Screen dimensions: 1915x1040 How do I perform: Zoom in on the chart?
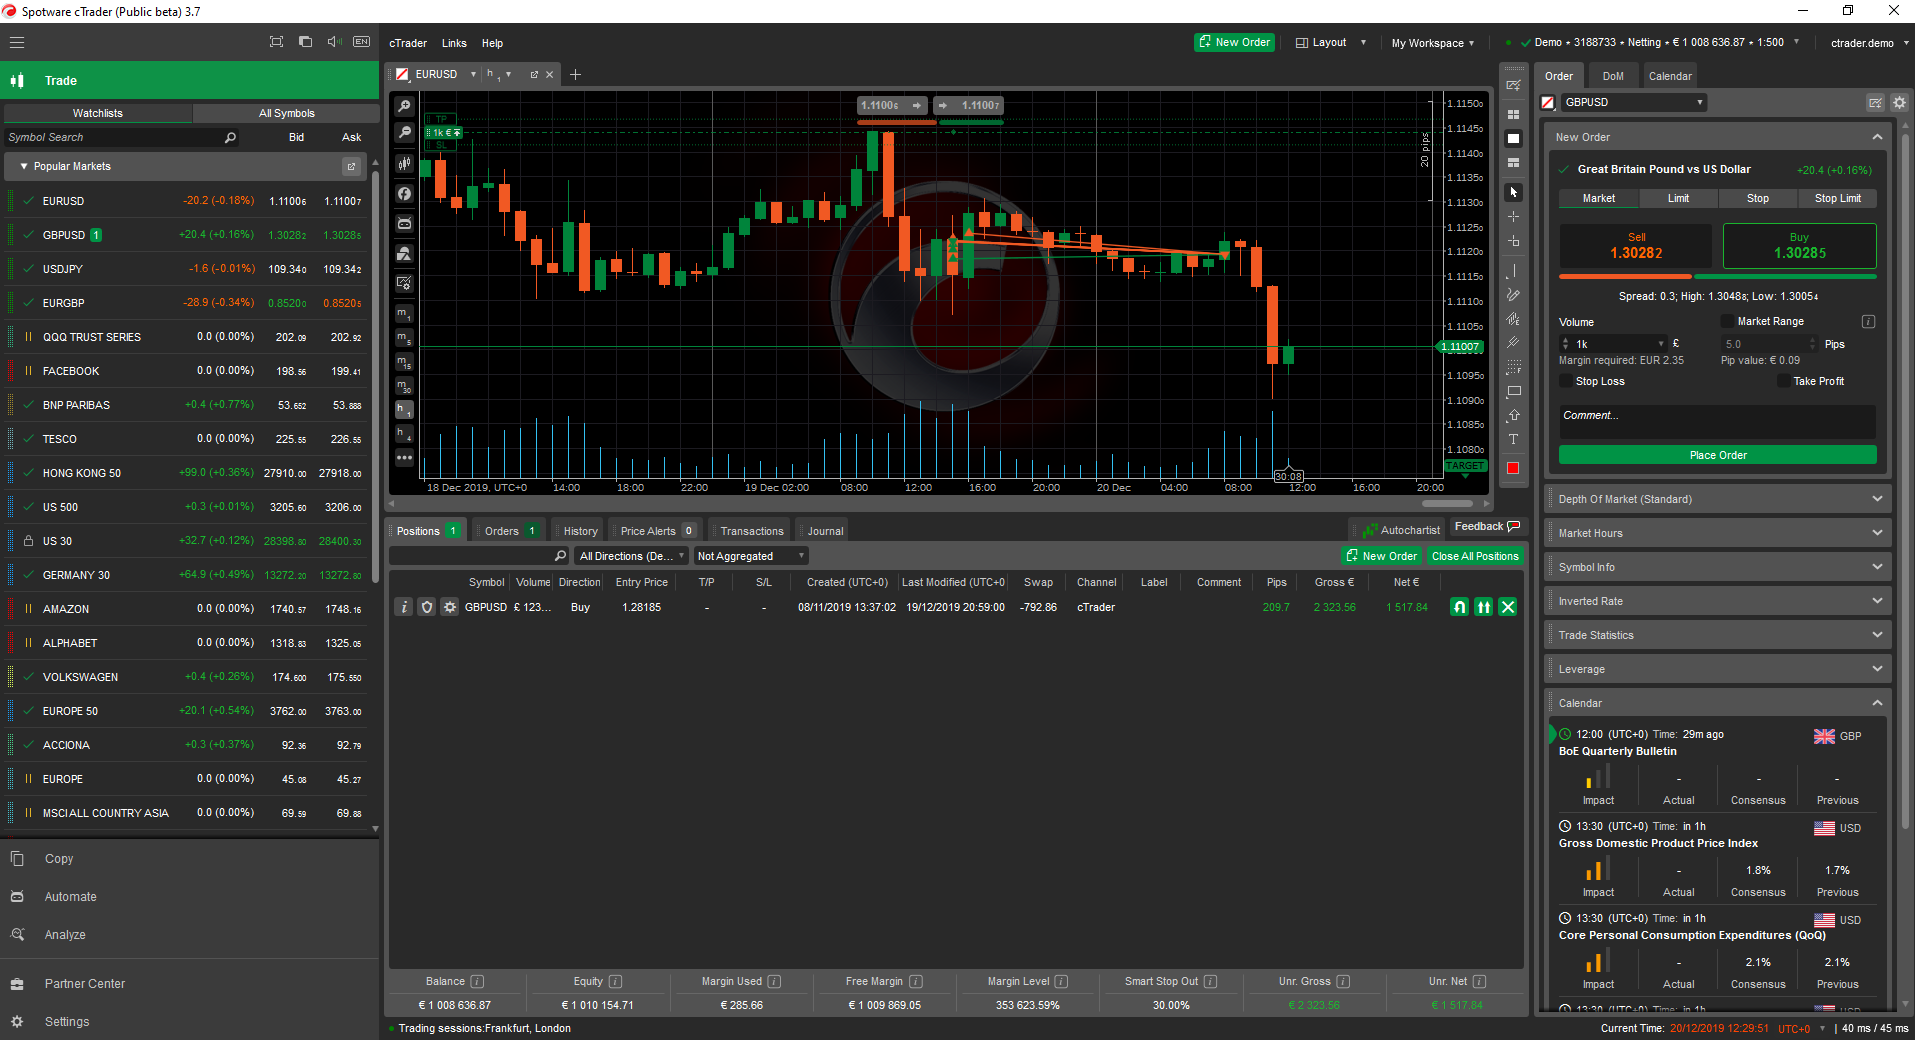click(x=404, y=106)
